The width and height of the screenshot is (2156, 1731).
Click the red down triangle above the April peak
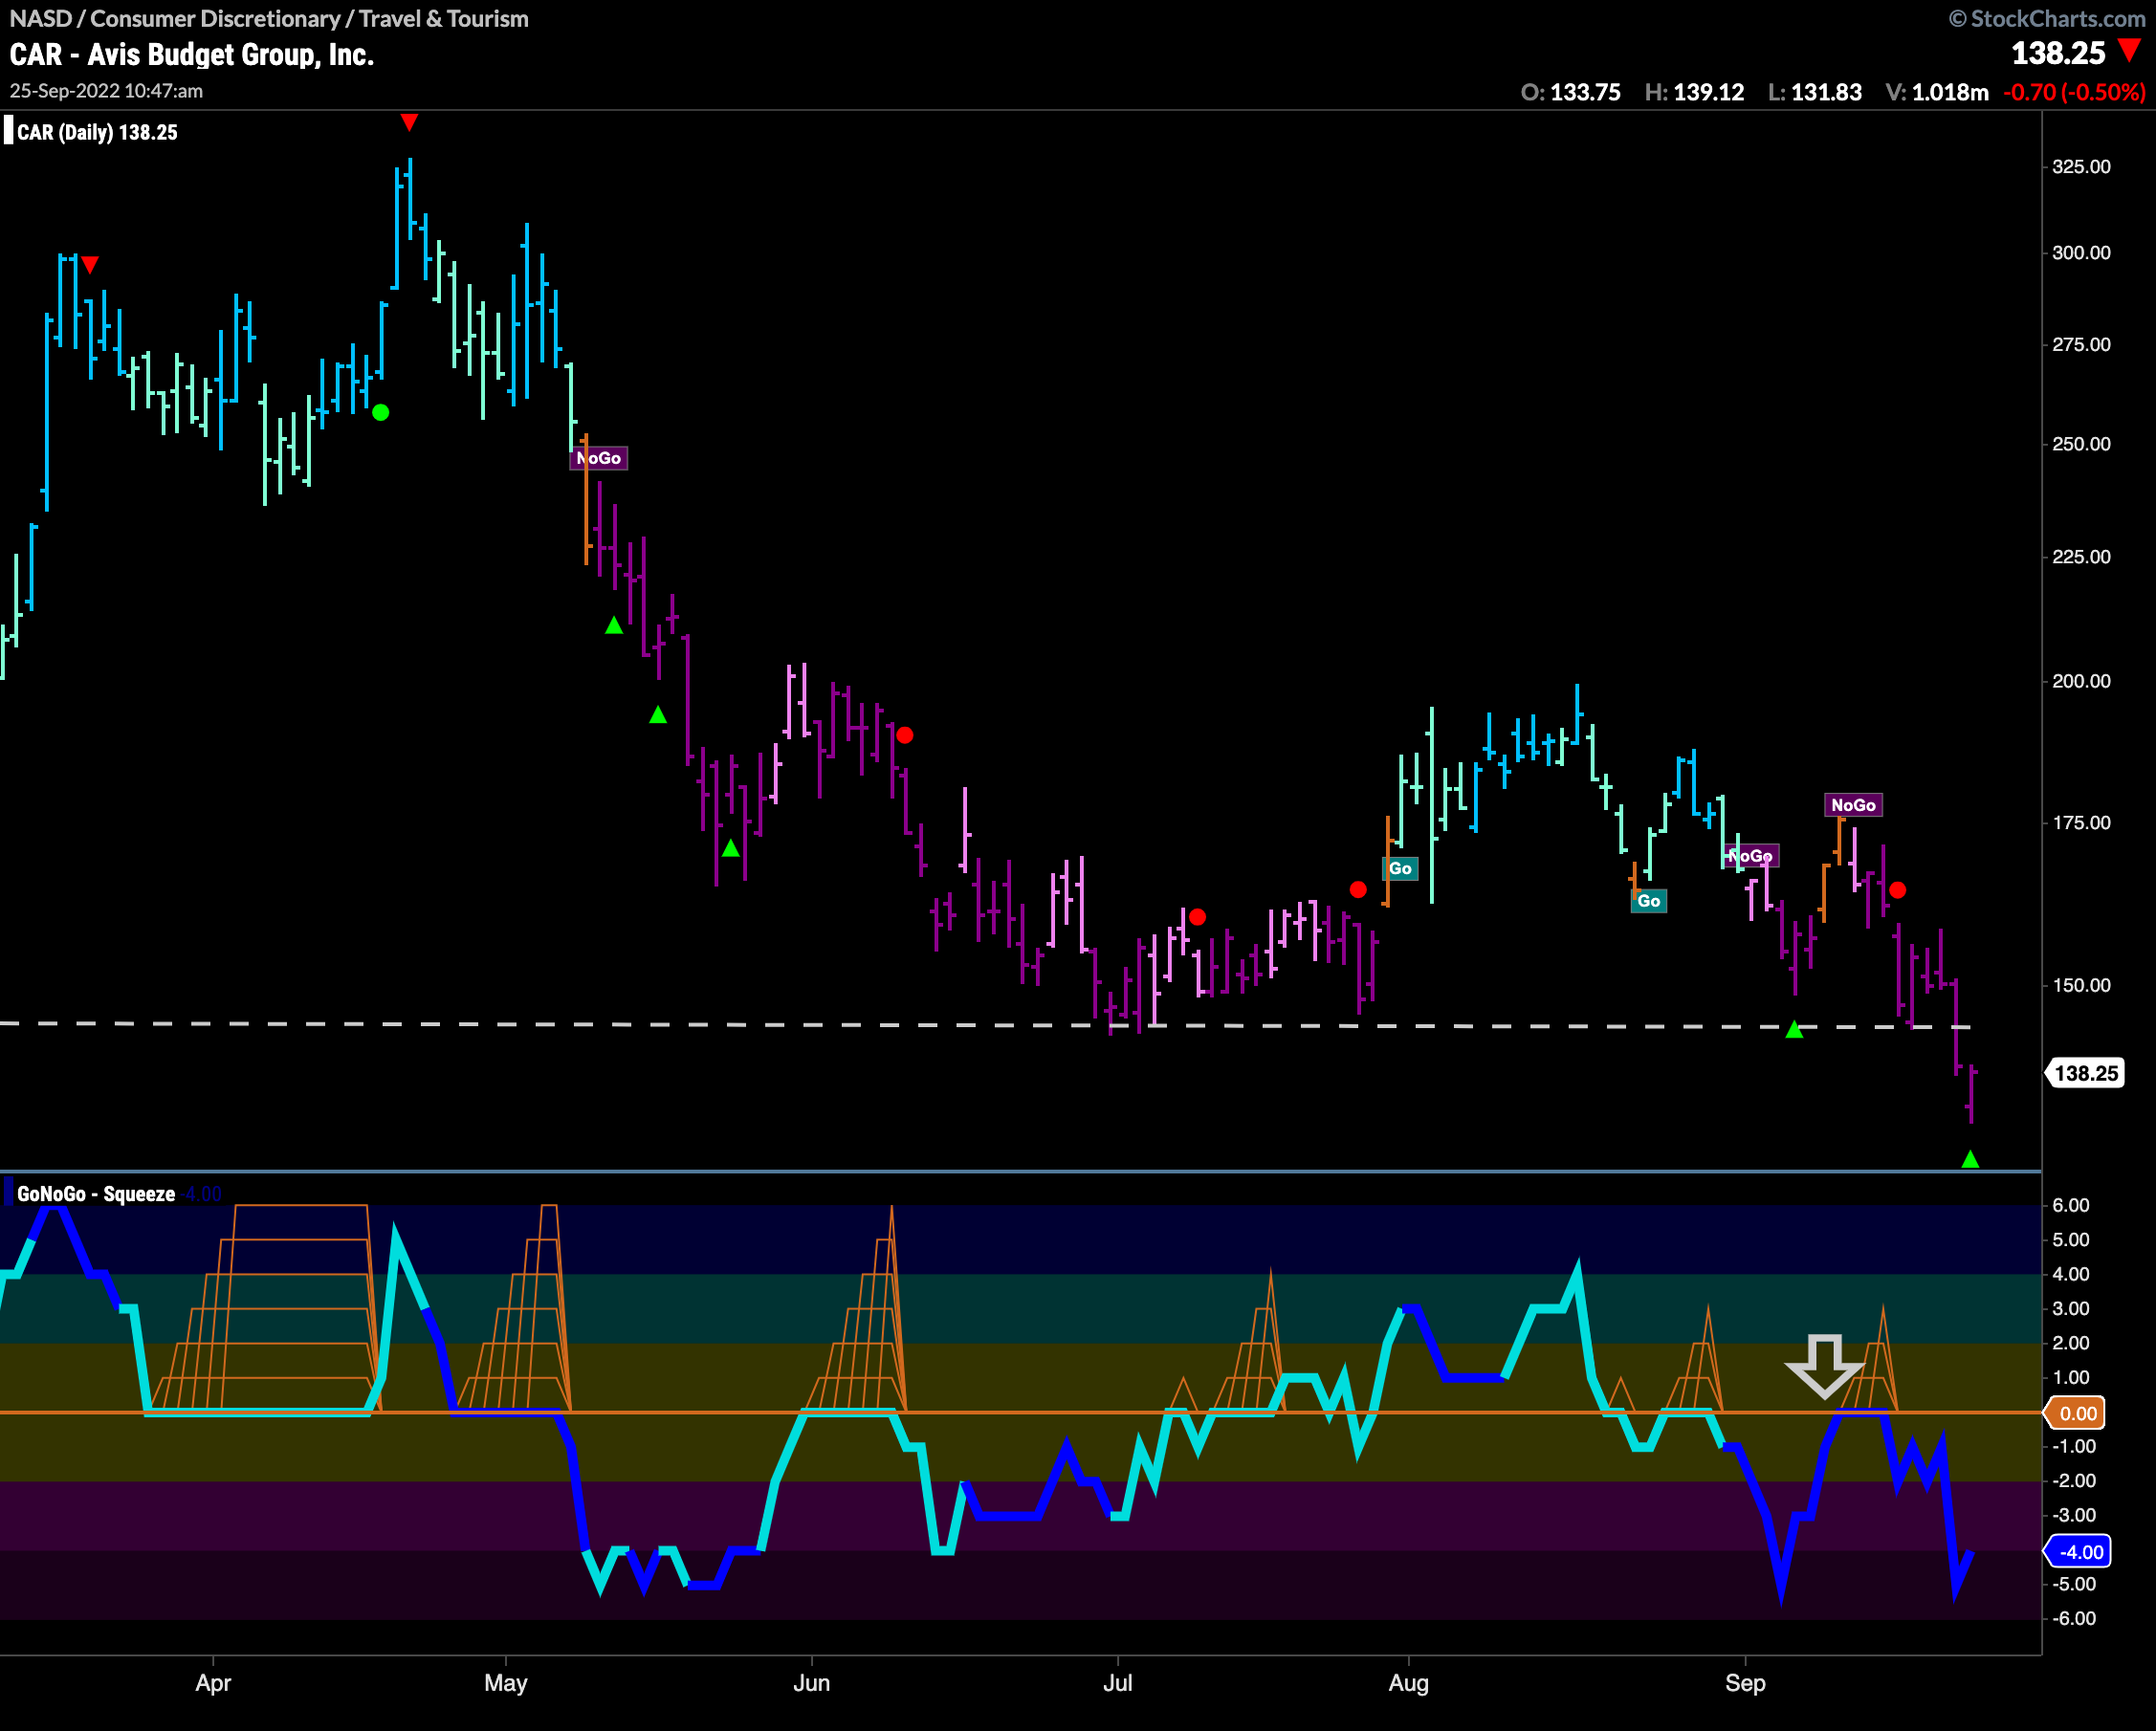click(409, 122)
